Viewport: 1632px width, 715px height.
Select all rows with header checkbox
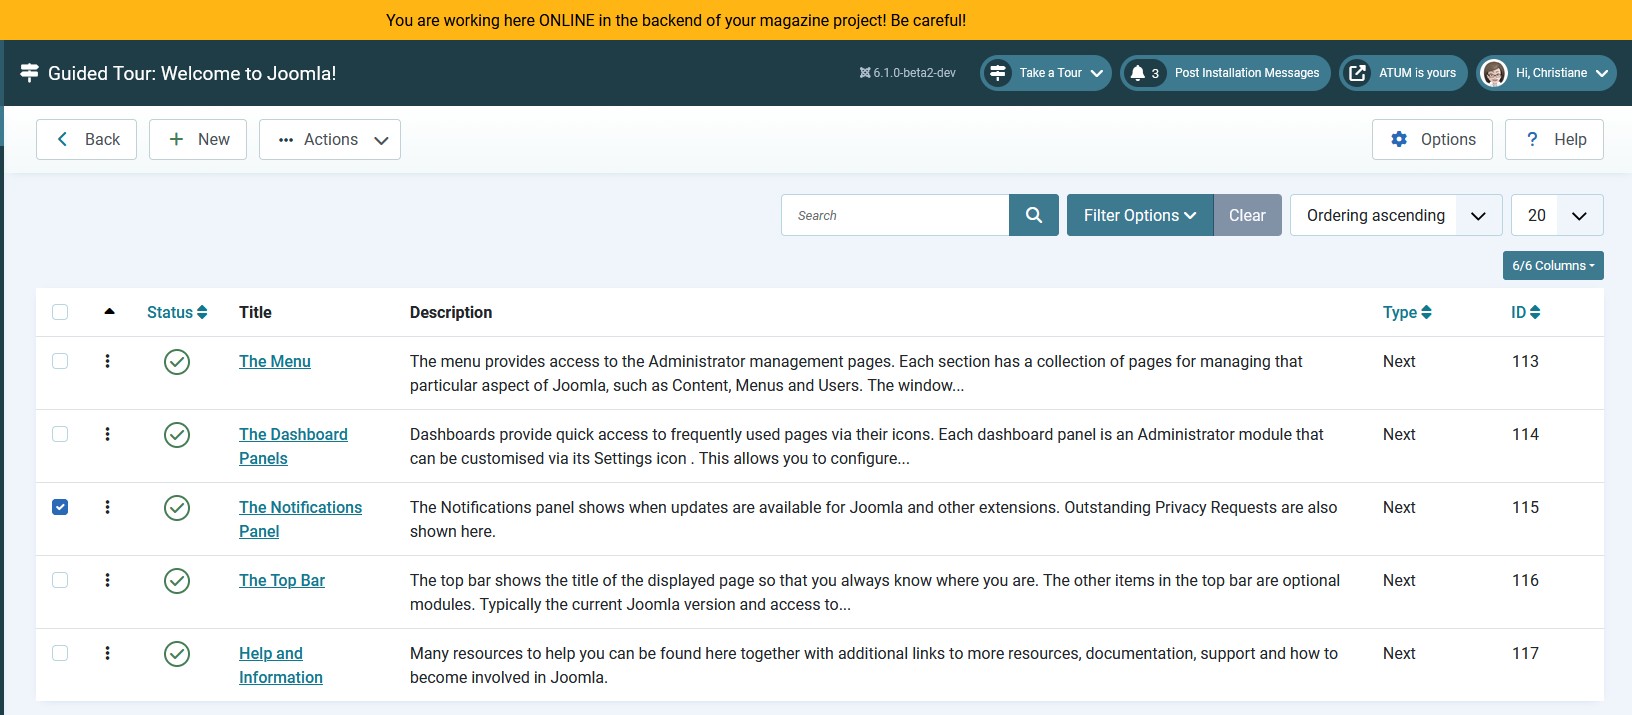coord(60,312)
